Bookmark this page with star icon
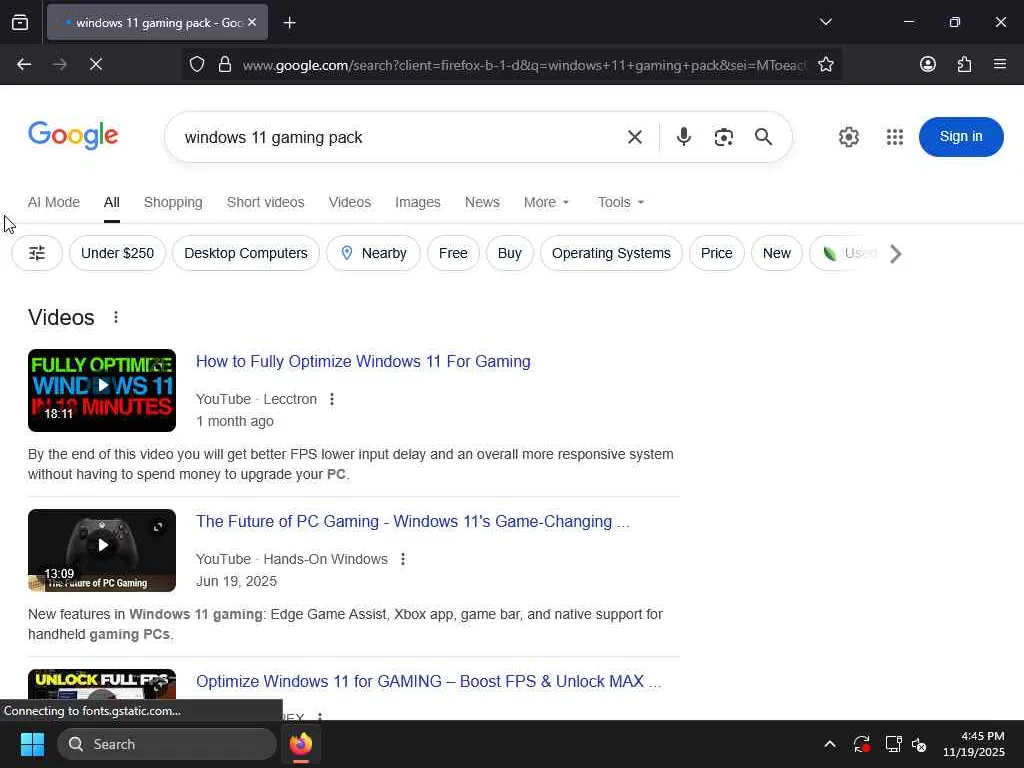Viewport: 1024px width, 768px height. [x=825, y=64]
